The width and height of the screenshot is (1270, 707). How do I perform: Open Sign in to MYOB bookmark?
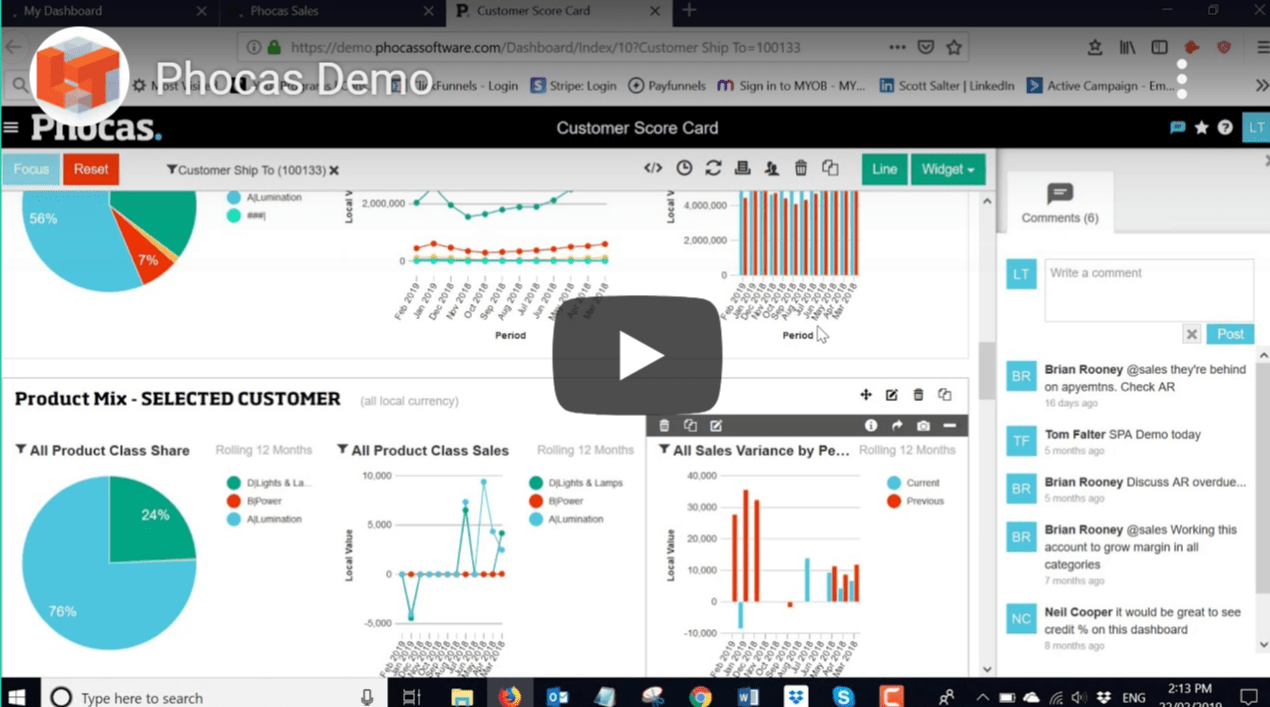point(792,86)
